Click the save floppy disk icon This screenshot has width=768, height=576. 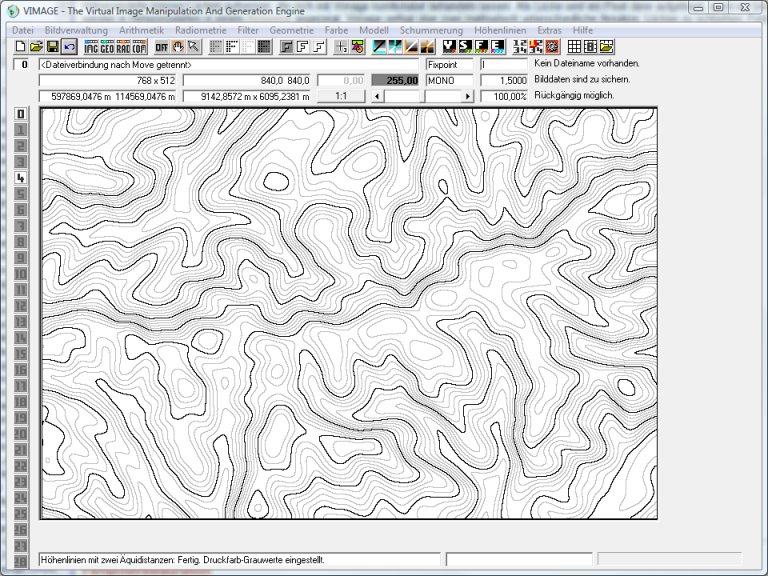[52, 47]
